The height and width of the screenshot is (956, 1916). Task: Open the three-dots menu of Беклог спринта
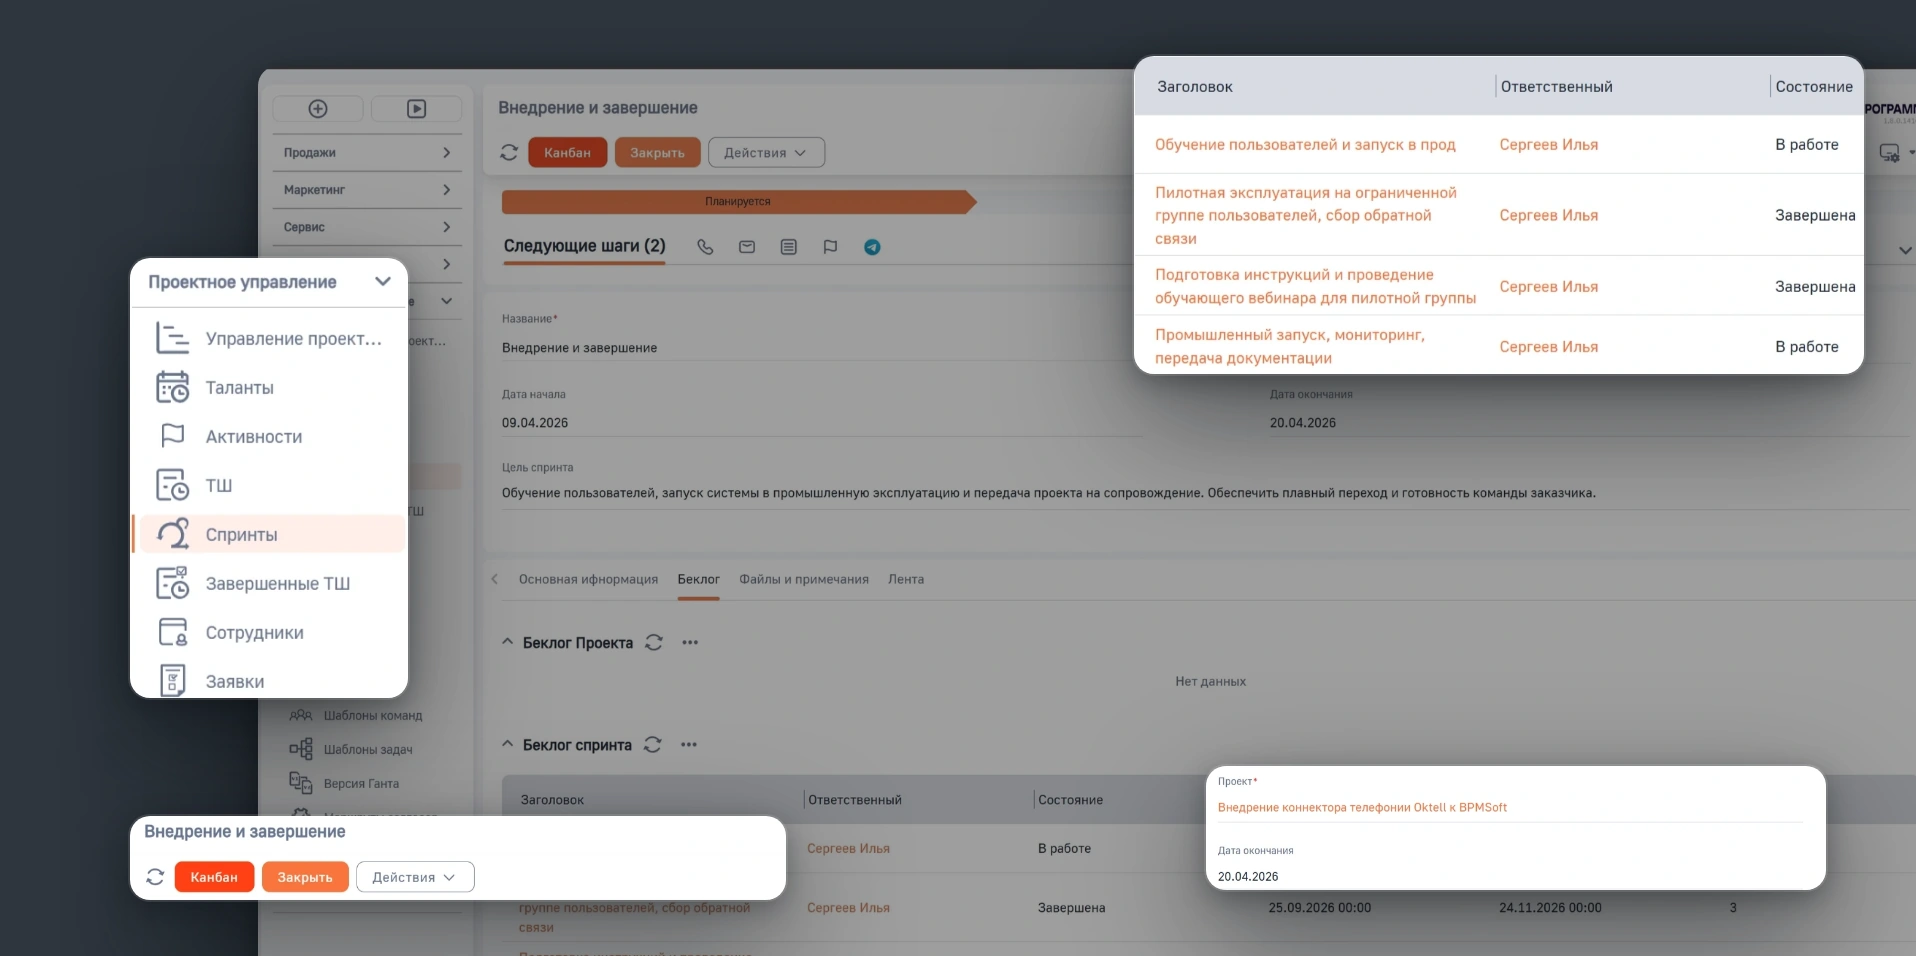coord(689,745)
